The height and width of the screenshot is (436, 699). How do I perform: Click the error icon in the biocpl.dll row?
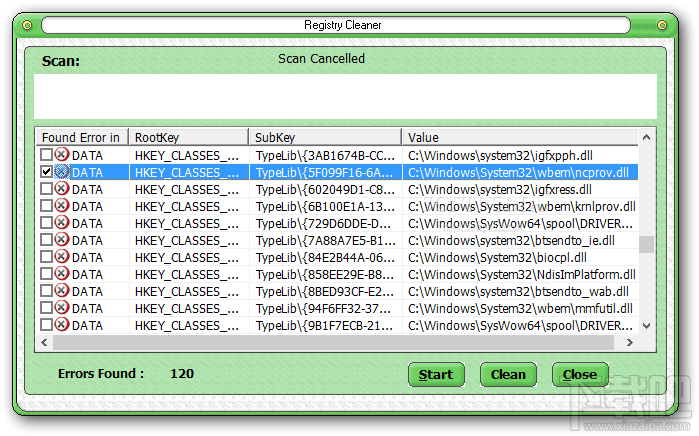pyautogui.click(x=62, y=256)
